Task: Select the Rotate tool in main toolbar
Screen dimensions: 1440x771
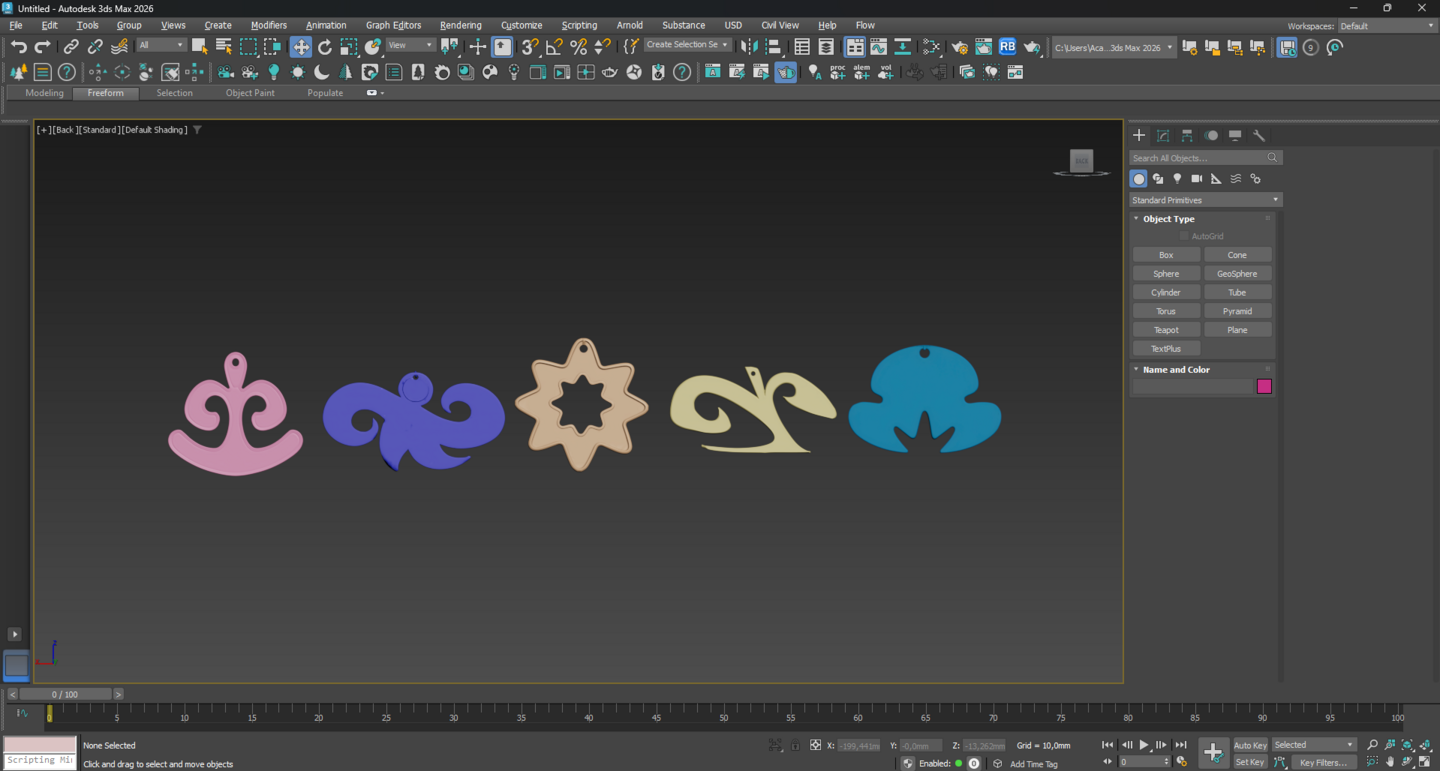Action: click(x=325, y=47)
